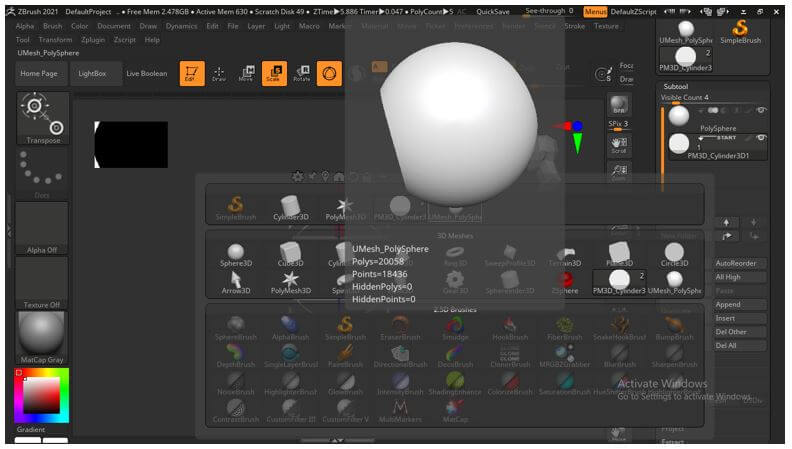Choose the MRGBZGrabber tool
792x449 pixels.
pos(565,356)
